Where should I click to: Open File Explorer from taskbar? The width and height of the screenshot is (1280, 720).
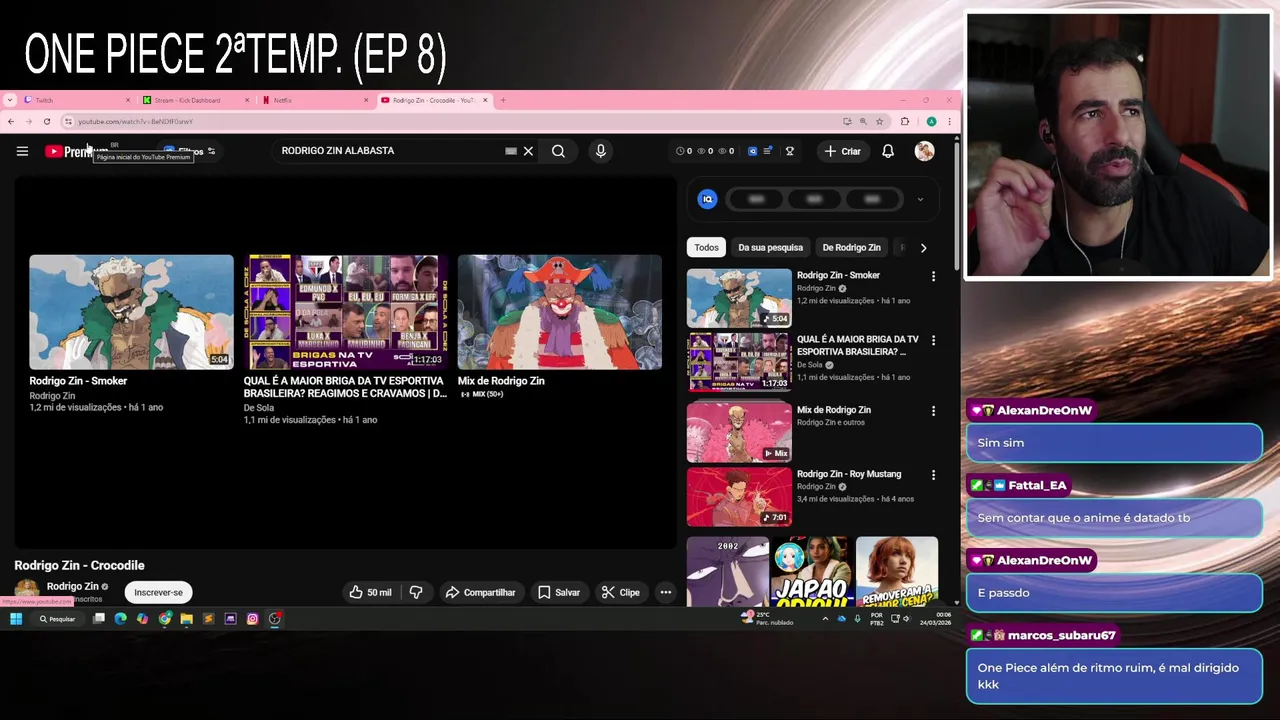(186, 619)
